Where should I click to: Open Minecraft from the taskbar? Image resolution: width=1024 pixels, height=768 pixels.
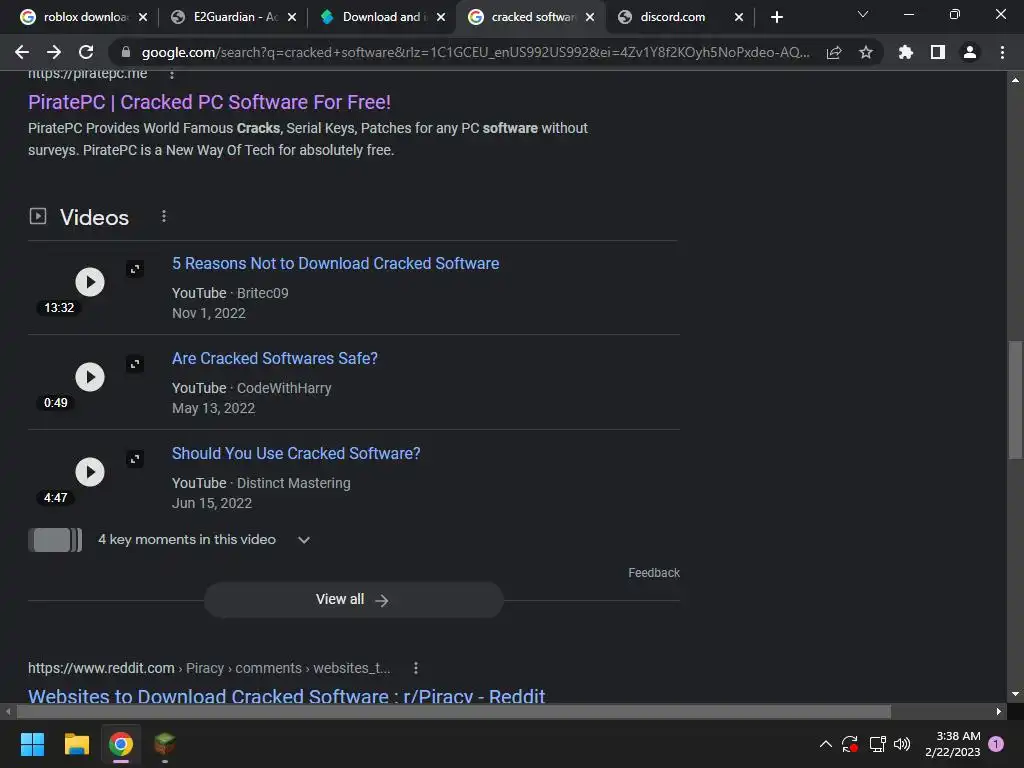[165, 744]
